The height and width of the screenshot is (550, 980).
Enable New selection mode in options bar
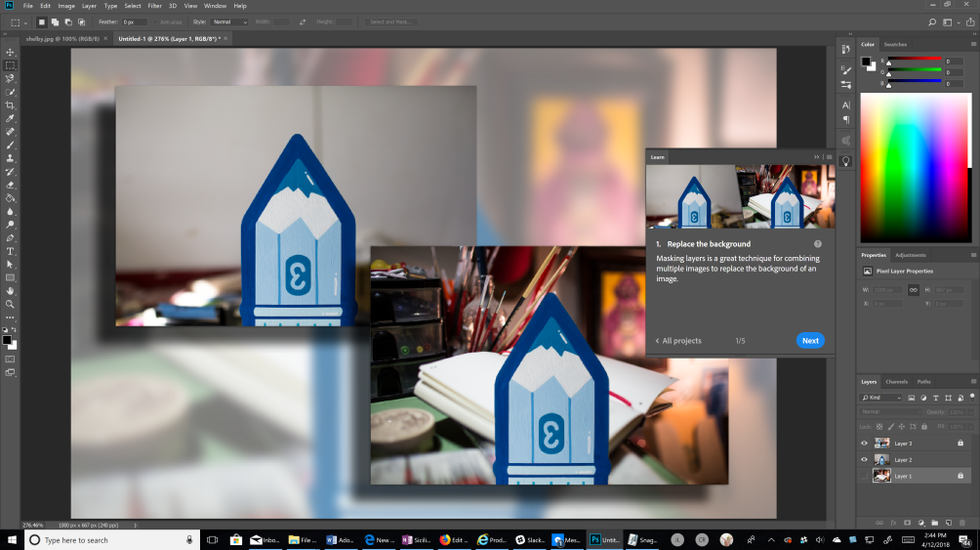tap(41, 22)
